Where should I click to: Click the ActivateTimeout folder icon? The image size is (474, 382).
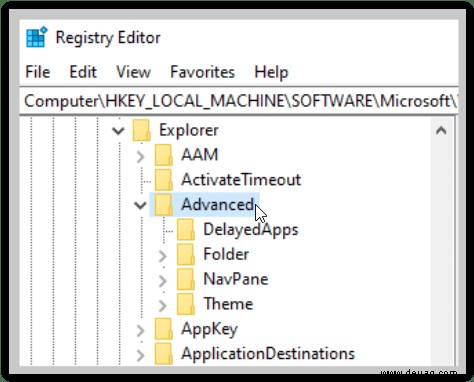pos(164,180)
